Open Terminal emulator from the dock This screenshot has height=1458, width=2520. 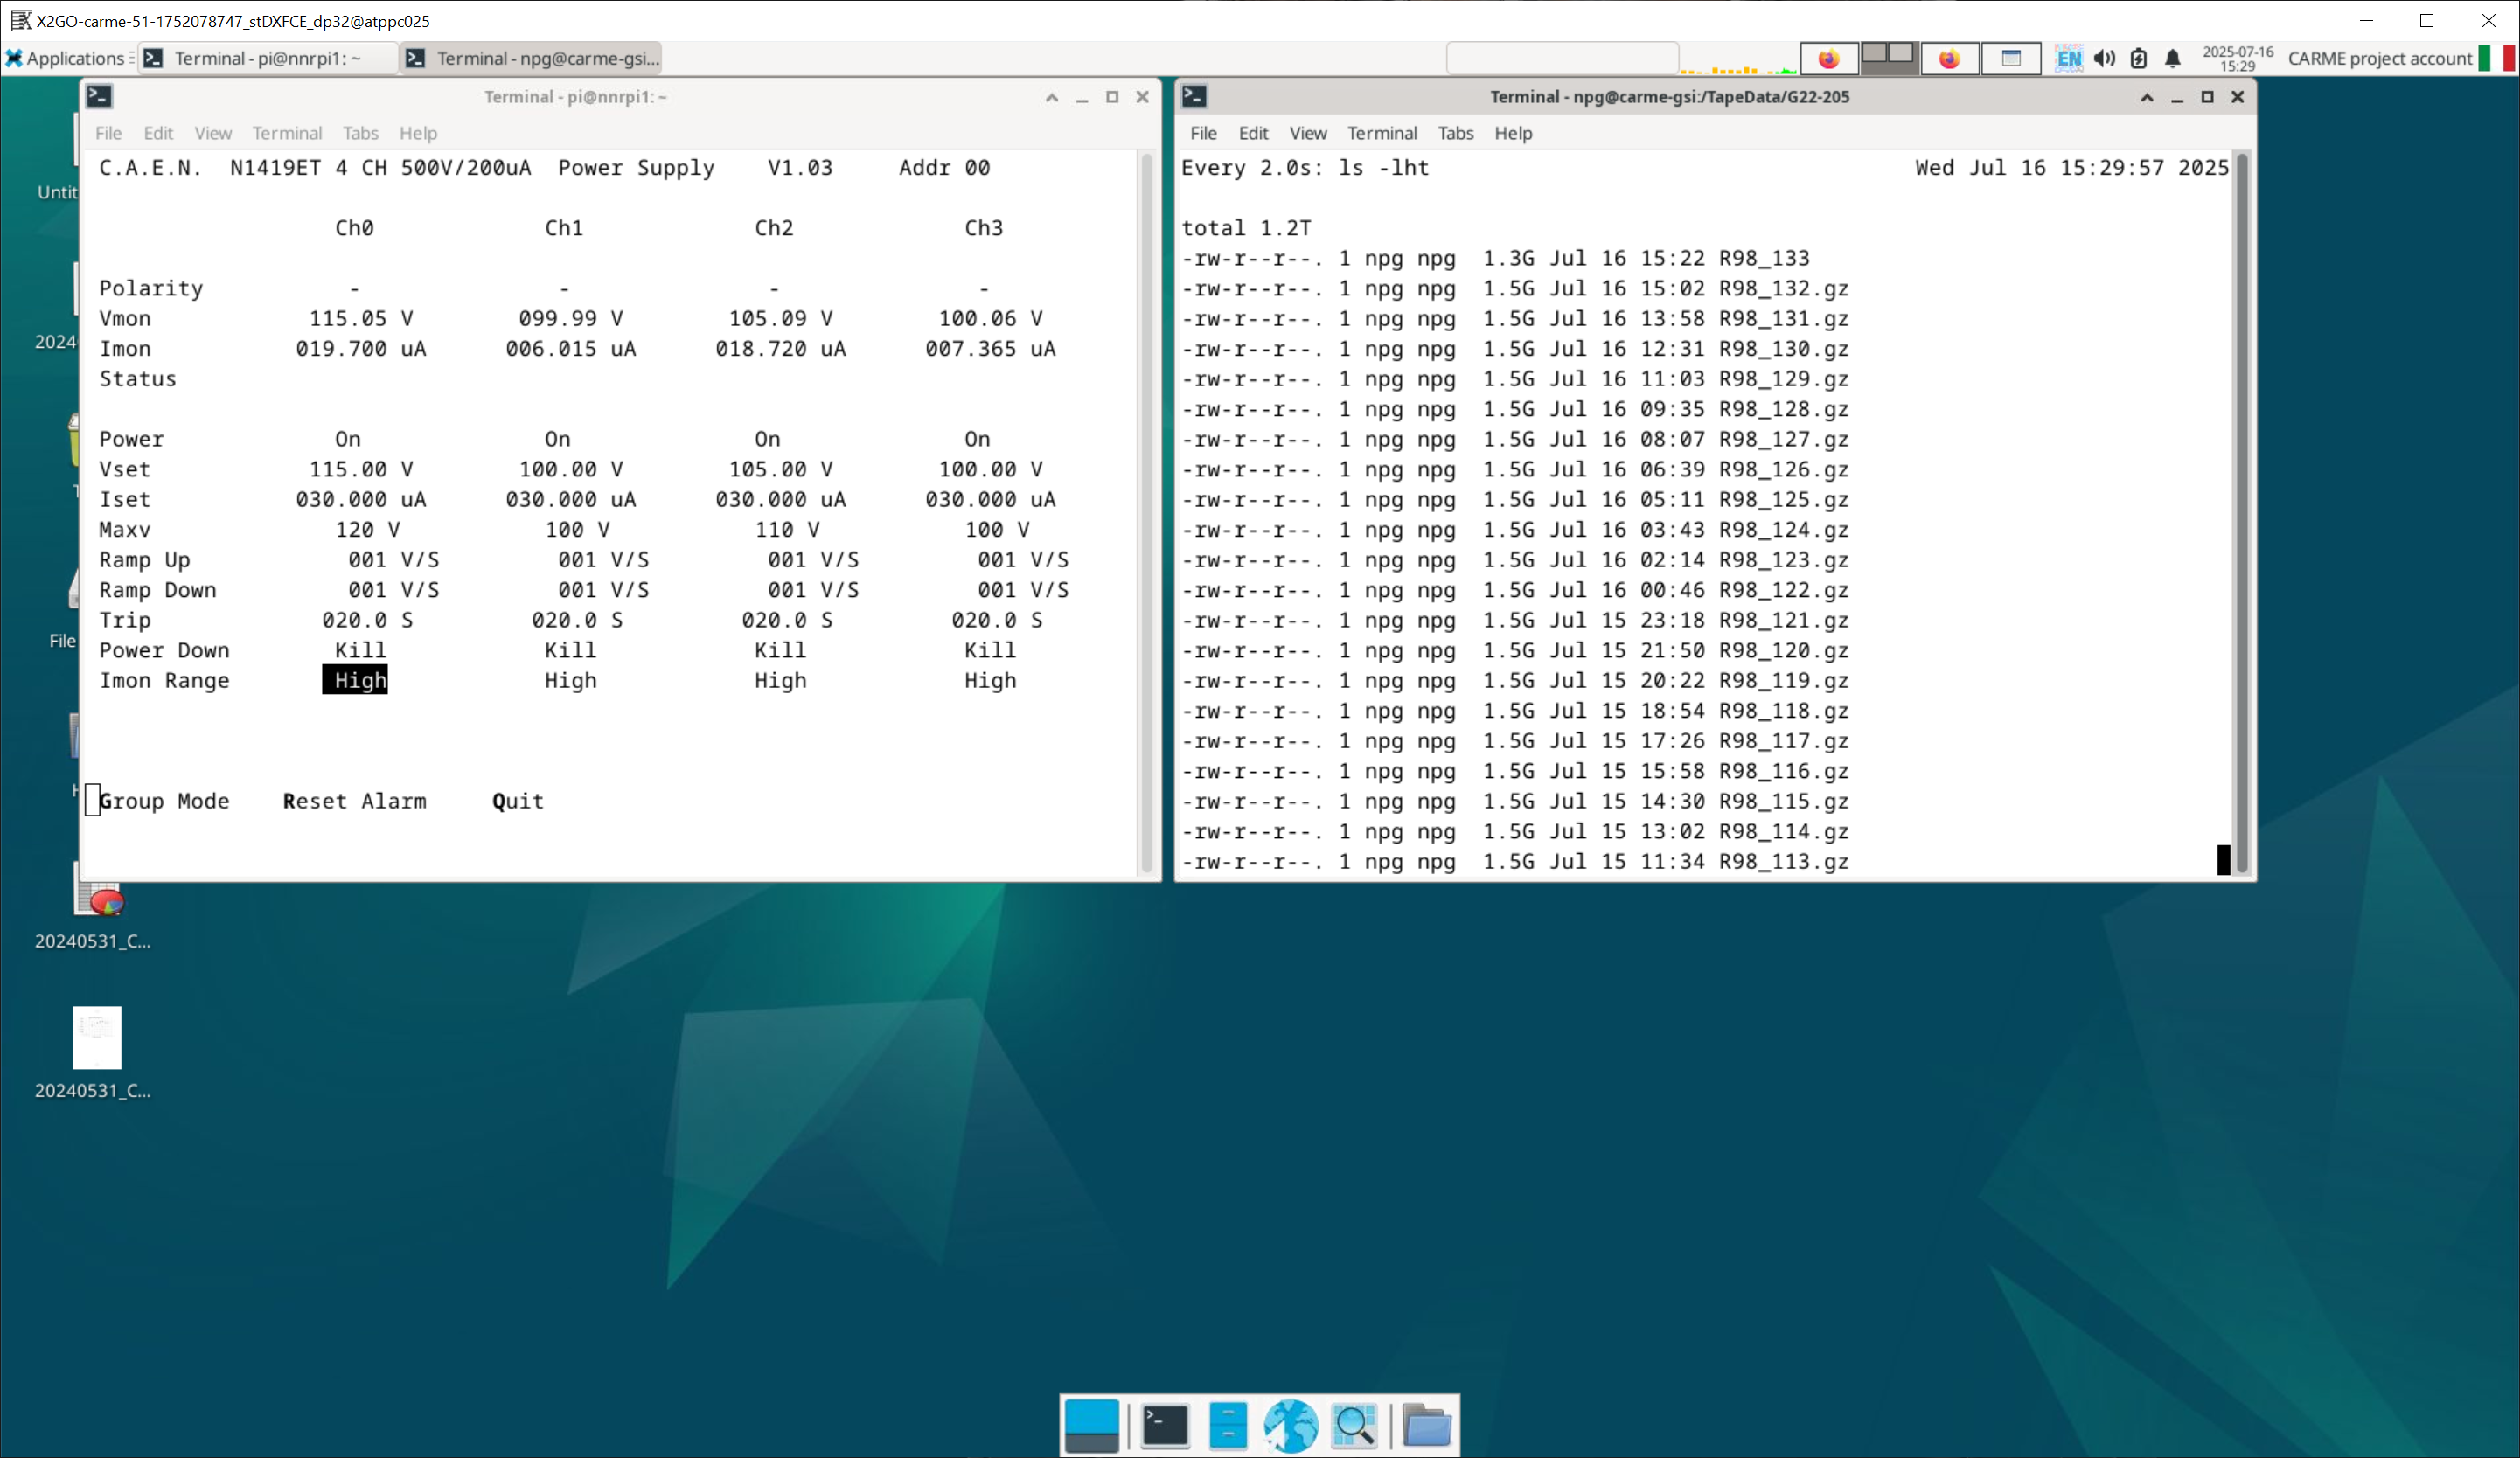point(1164,1425)
